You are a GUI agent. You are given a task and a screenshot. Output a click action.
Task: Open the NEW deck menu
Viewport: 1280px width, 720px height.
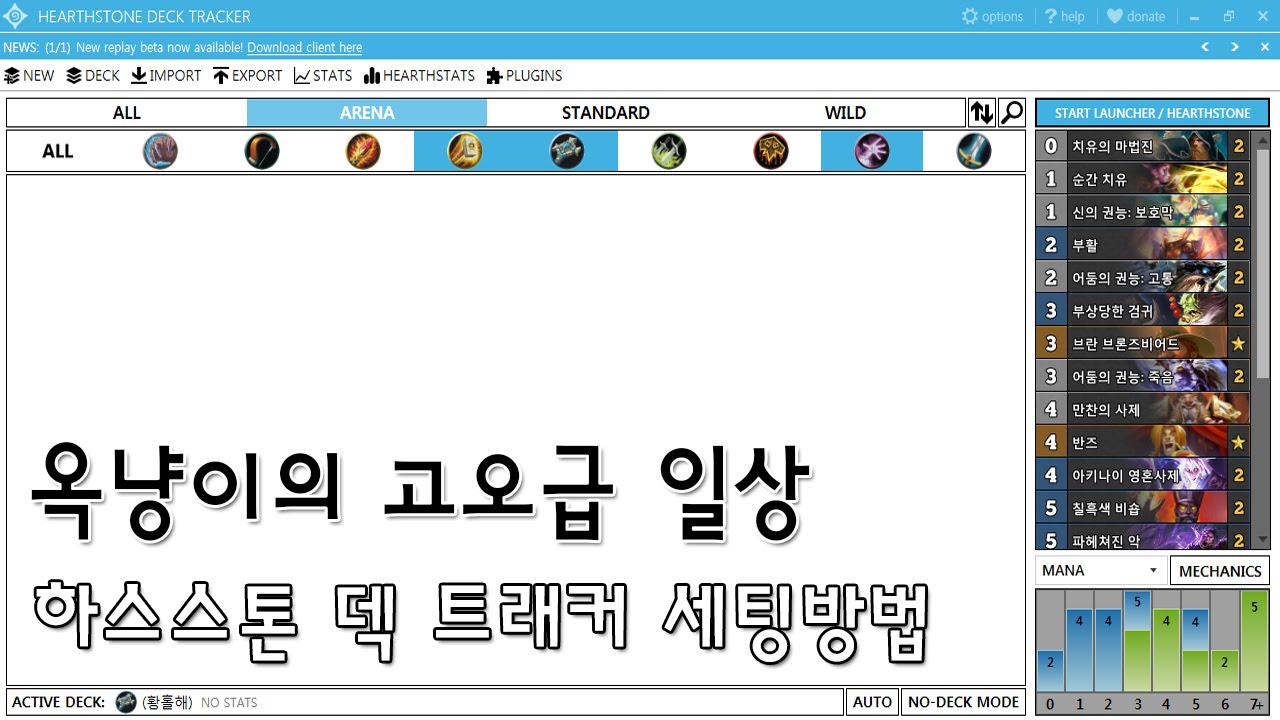pyautogui.click(x=30, y=76)
